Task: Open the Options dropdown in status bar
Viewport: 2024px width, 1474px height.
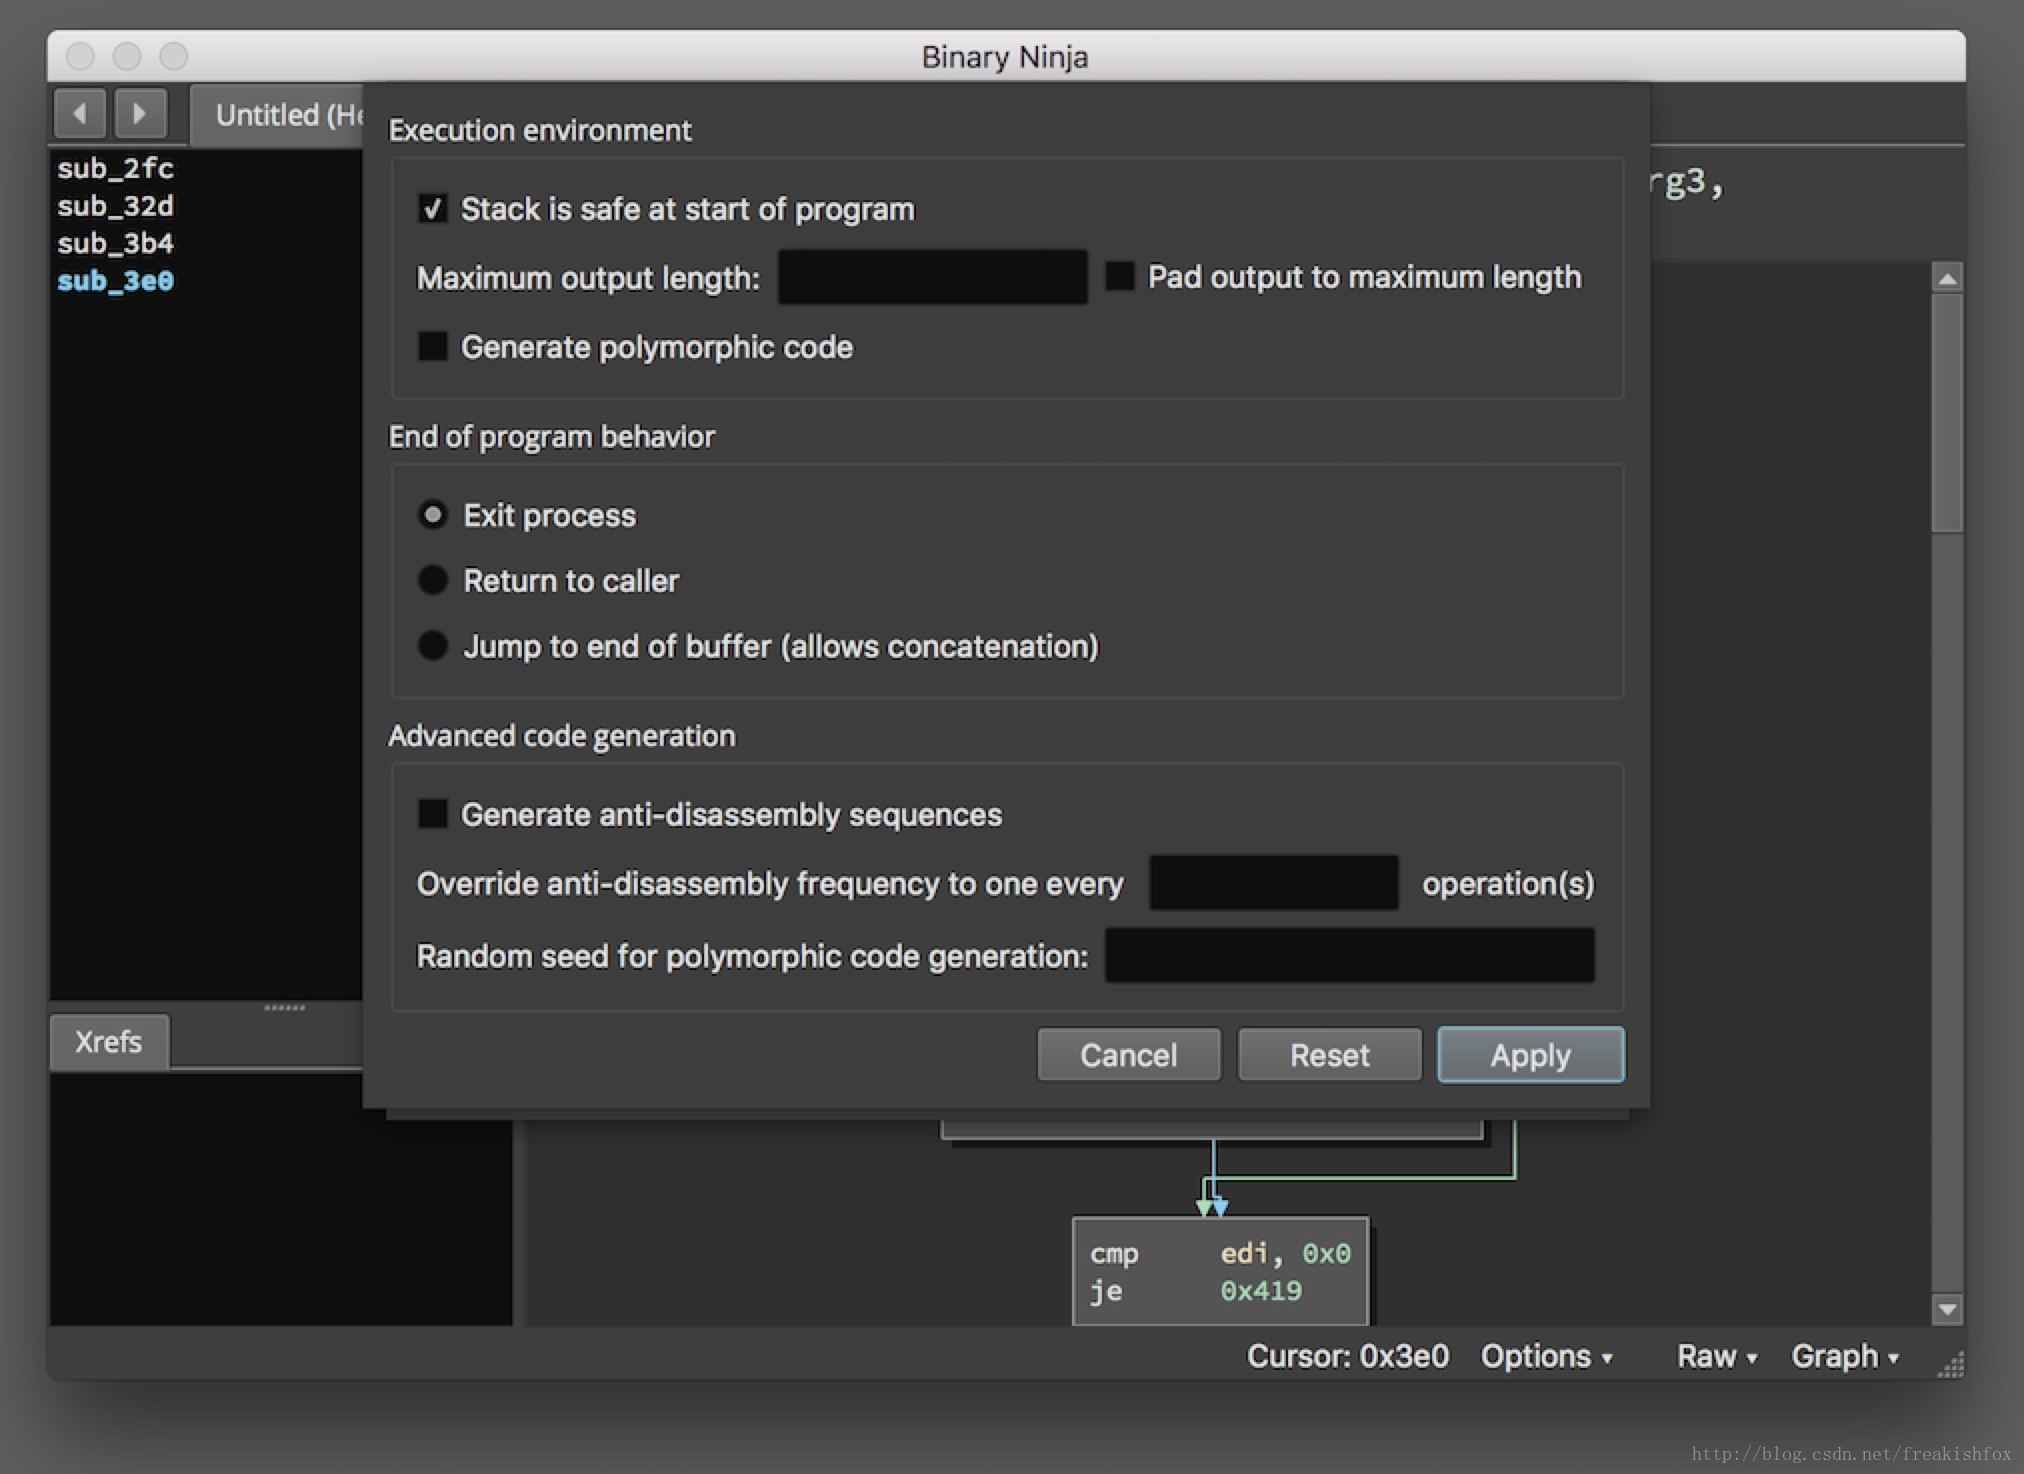Action: click(x=1546, y=1356)
